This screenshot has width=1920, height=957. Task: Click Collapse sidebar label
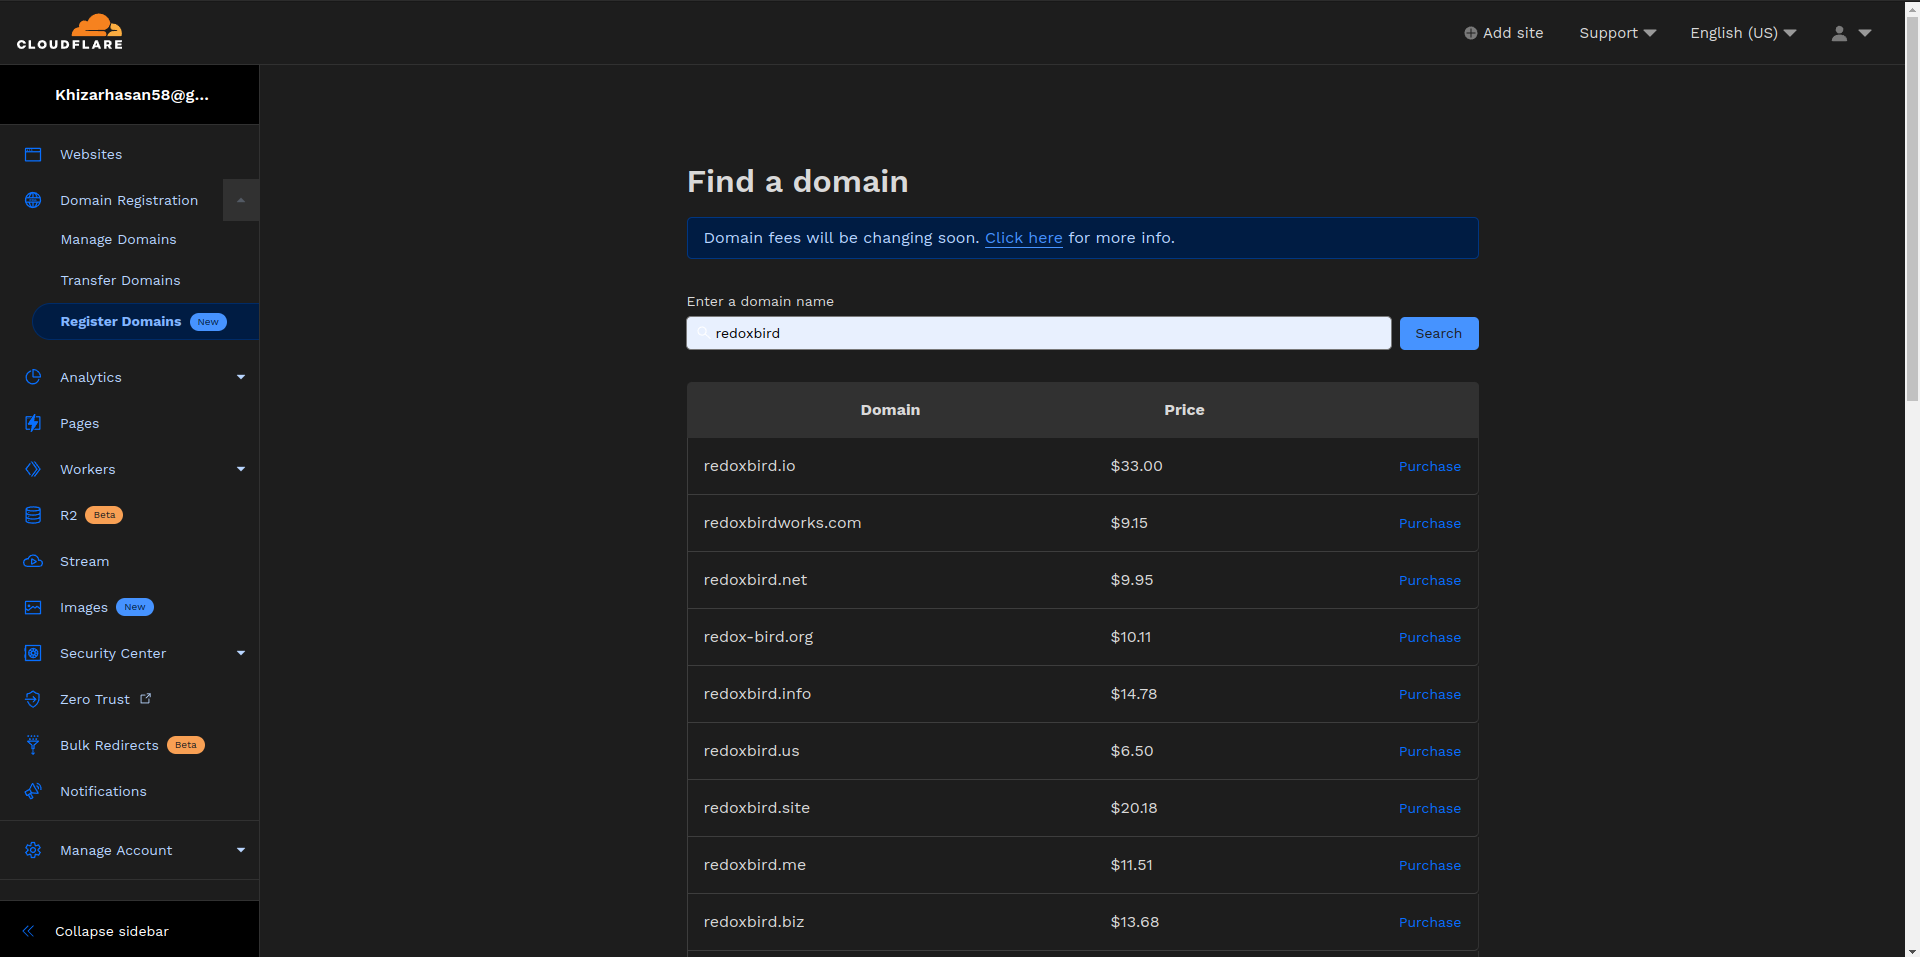tap(112, 931)
